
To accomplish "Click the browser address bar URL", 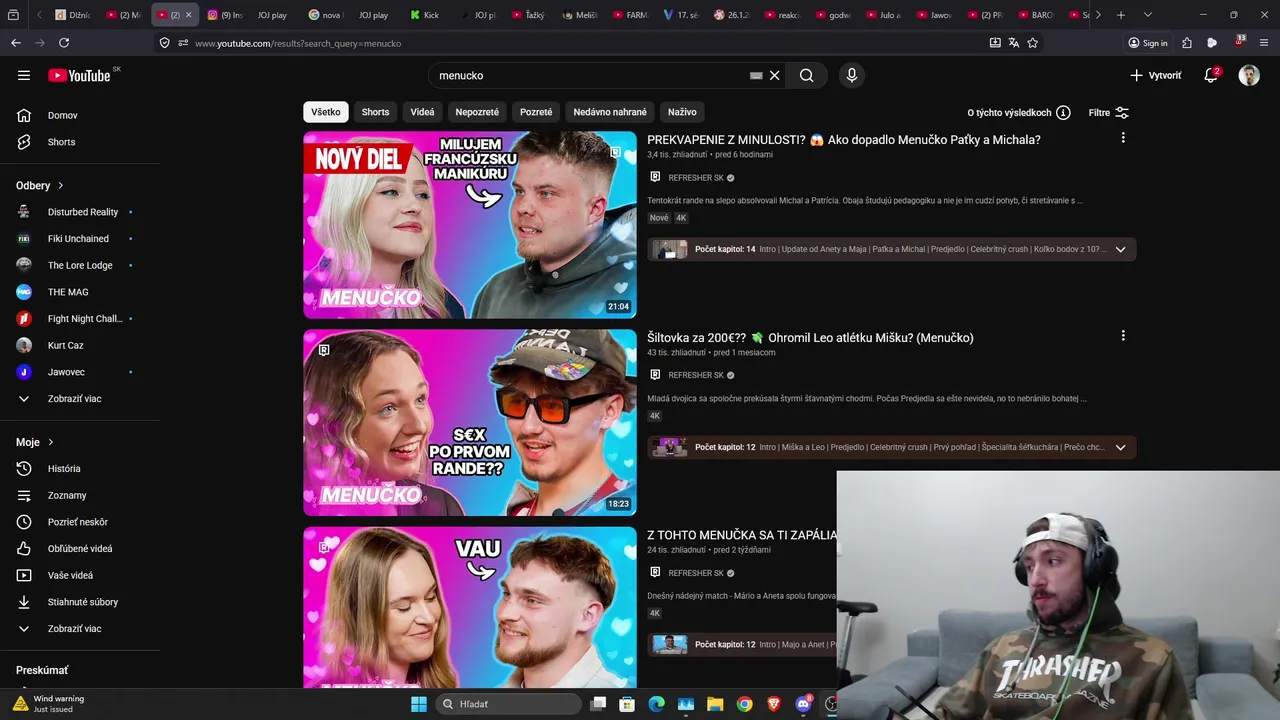I will coord(298,43).
